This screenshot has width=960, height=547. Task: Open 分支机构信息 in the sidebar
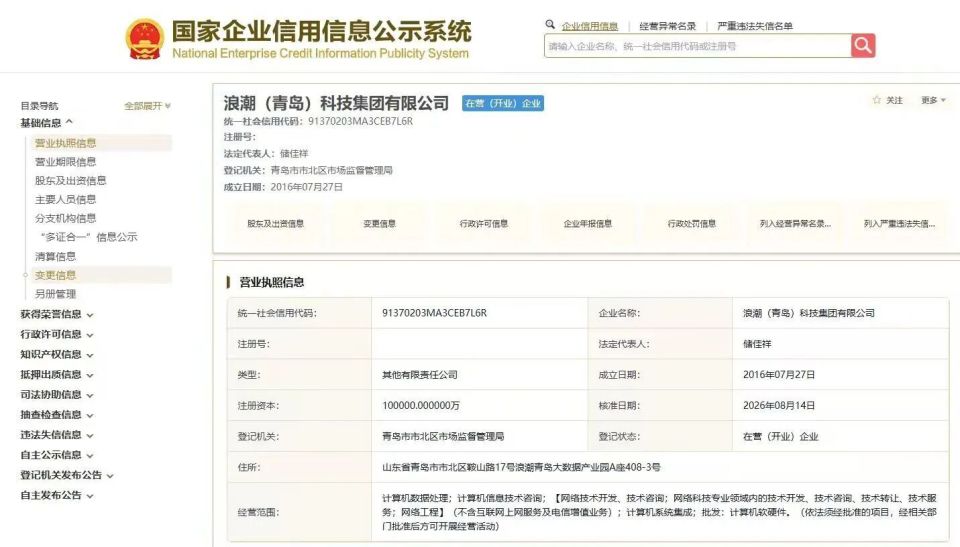[x=66, y=219]
